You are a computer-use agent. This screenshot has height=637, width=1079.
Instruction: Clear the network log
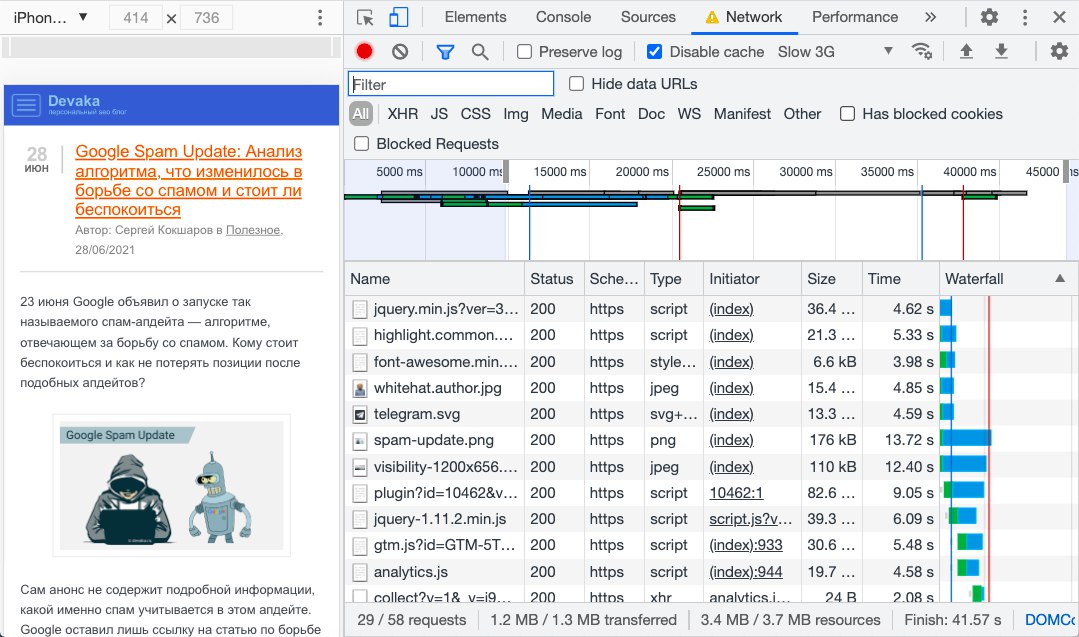point(400,52)
